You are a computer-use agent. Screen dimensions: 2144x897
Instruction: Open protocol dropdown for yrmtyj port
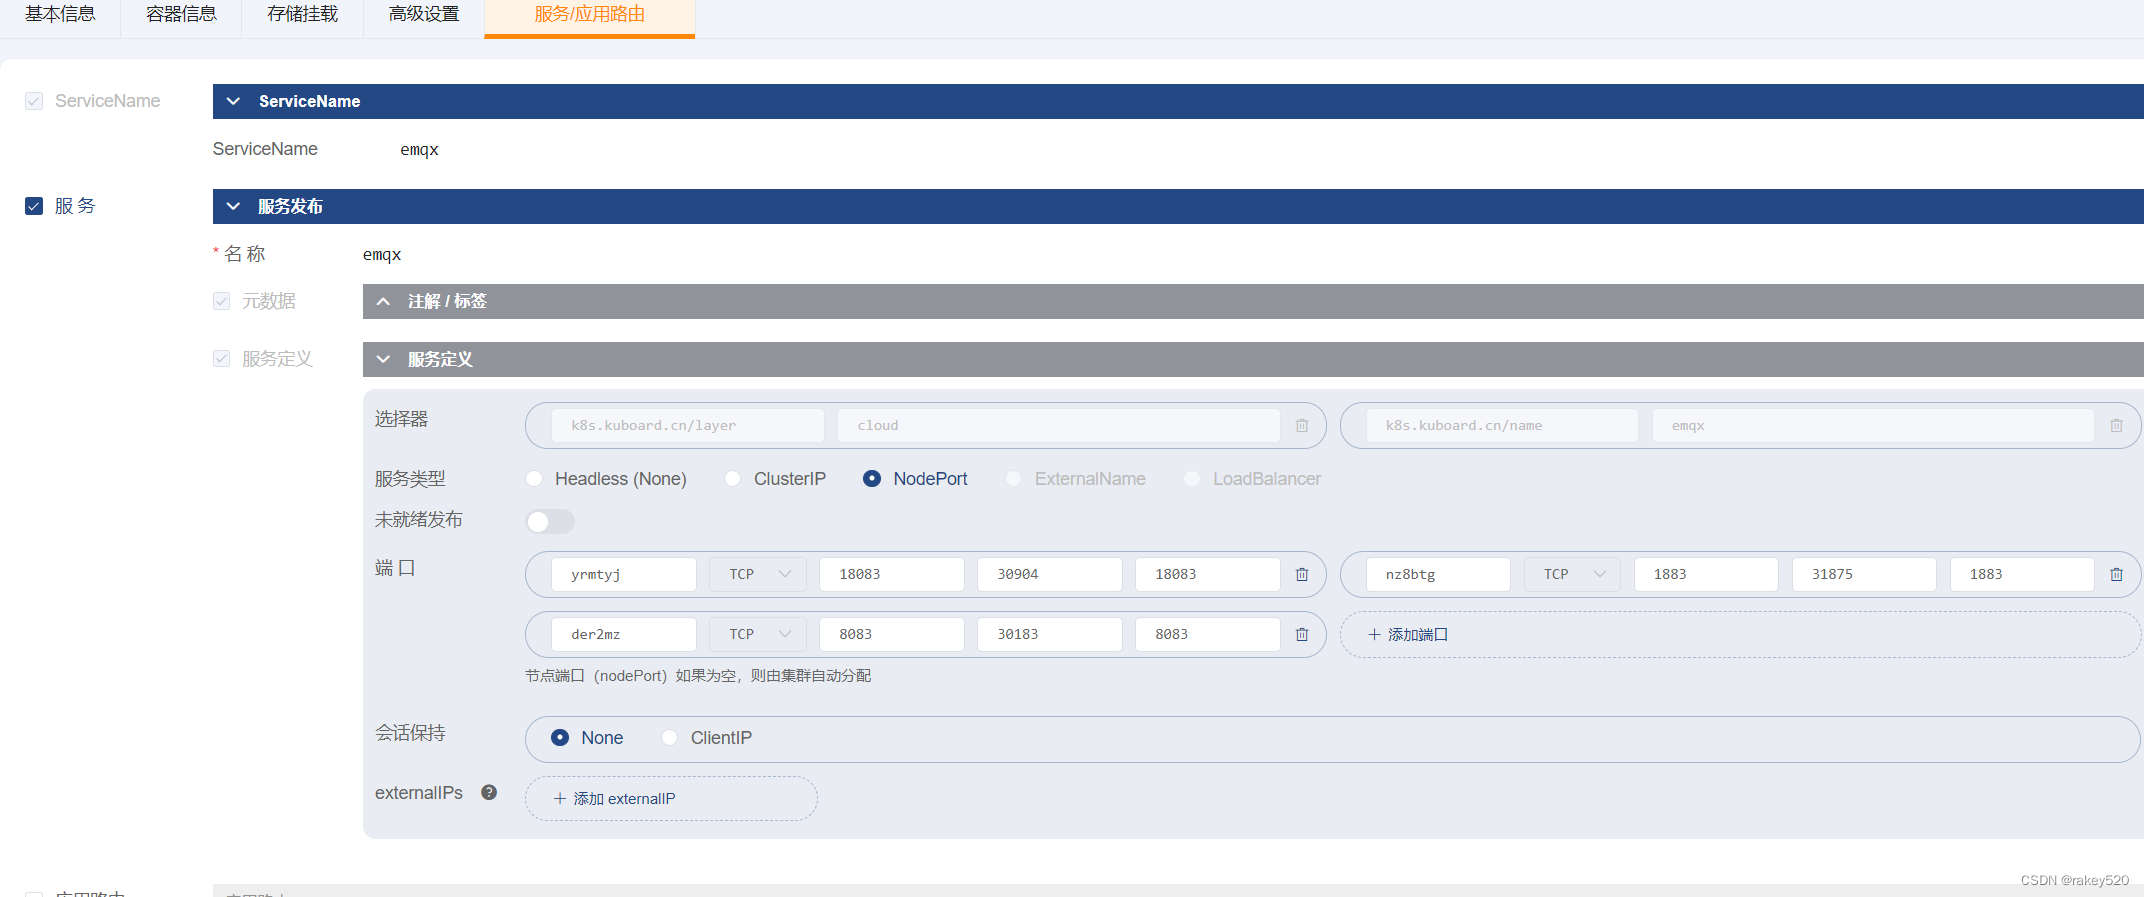[x=758, y=575]
